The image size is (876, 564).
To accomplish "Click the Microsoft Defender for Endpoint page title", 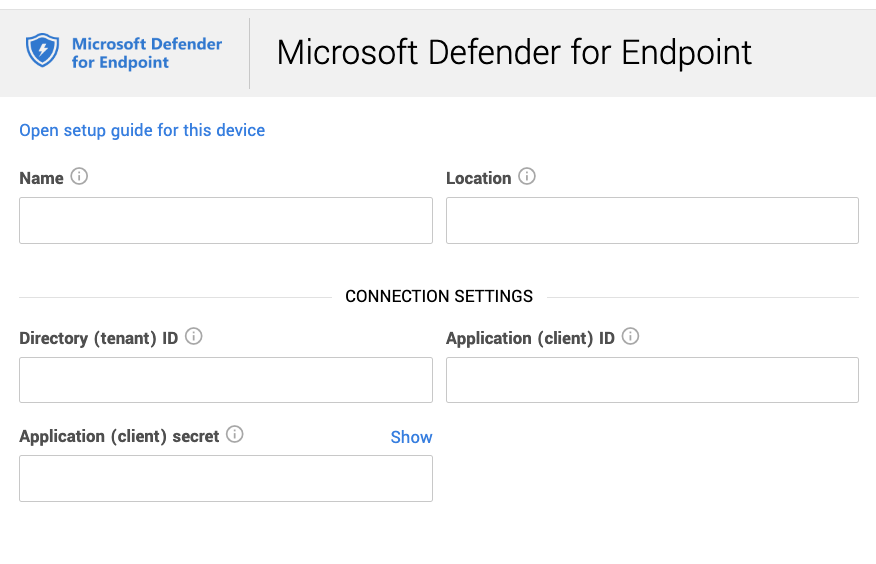I will (x=514, y=53).
